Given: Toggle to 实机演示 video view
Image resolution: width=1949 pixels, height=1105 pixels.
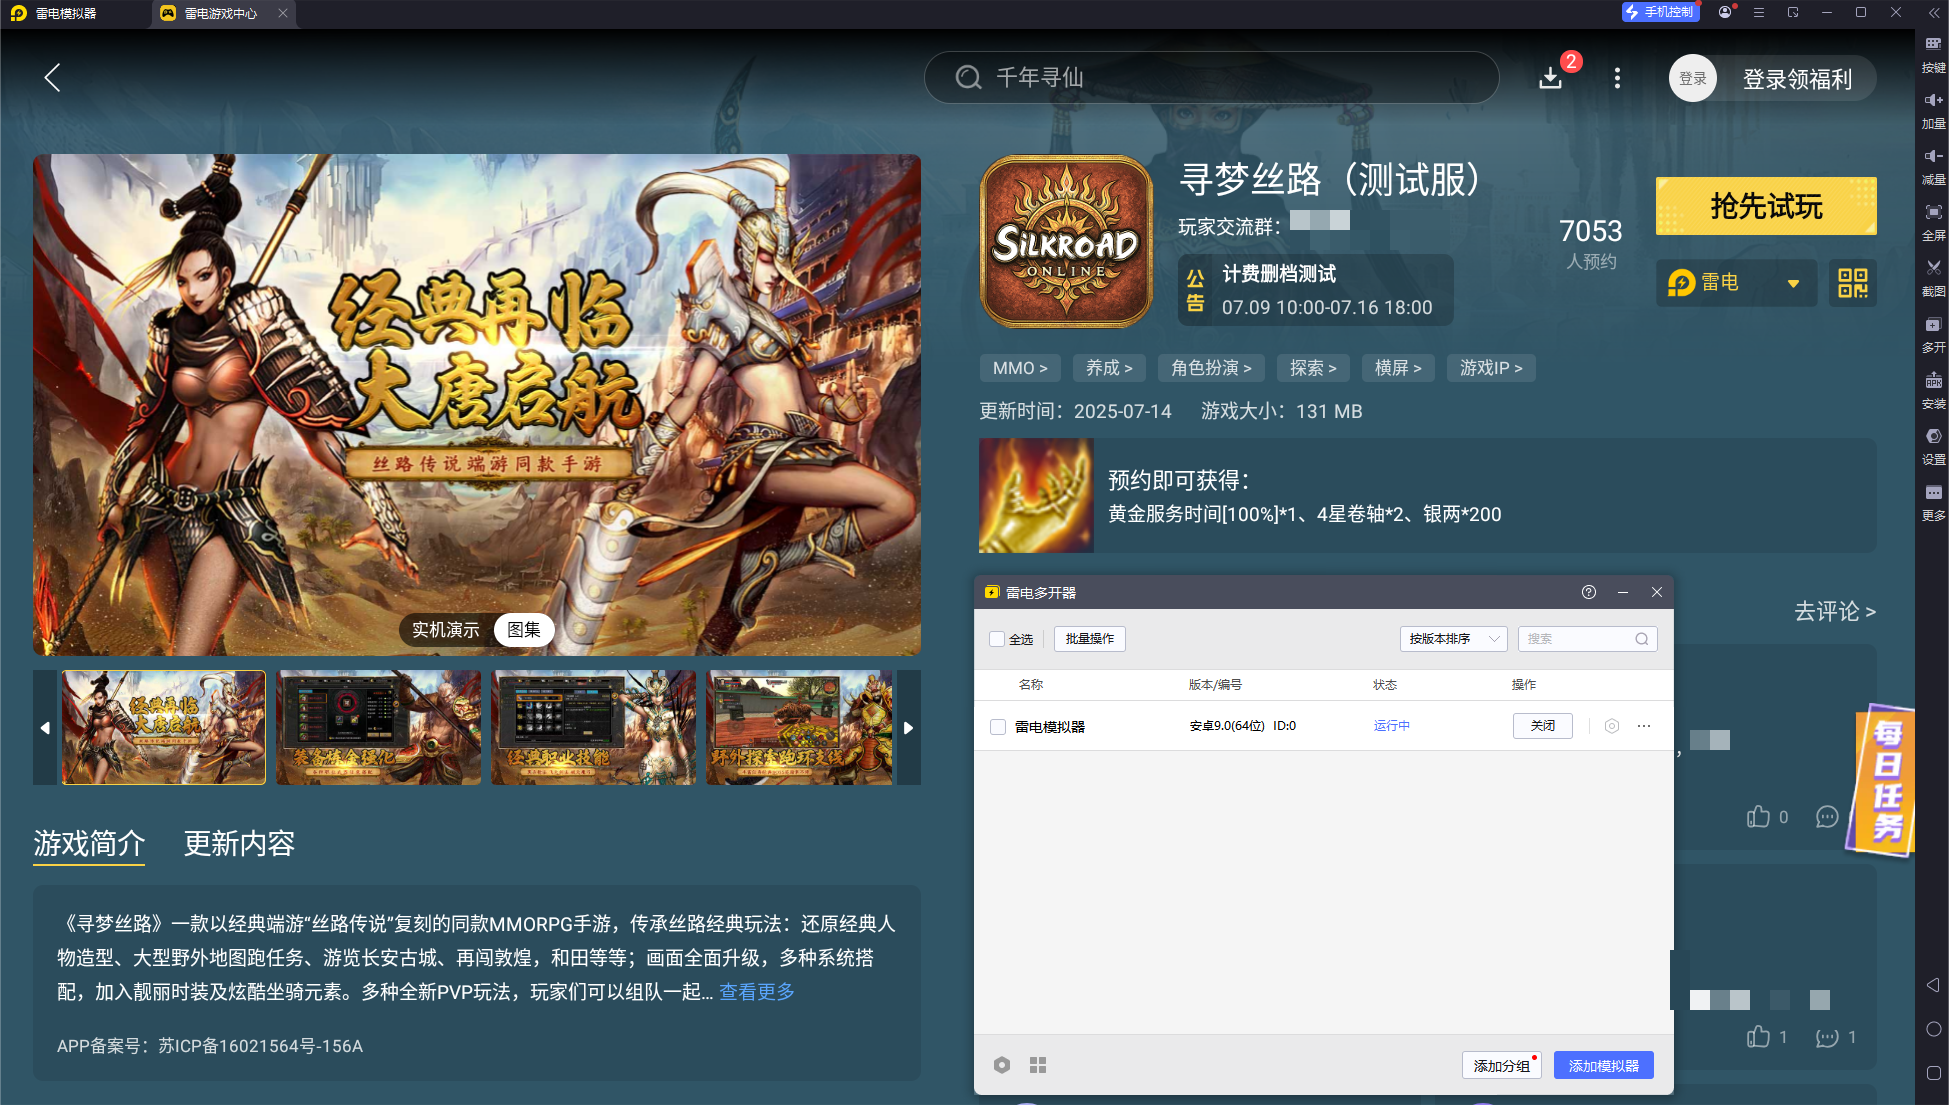Looking at the screenshot, I should pyautogui.click(x=446, y=630).
